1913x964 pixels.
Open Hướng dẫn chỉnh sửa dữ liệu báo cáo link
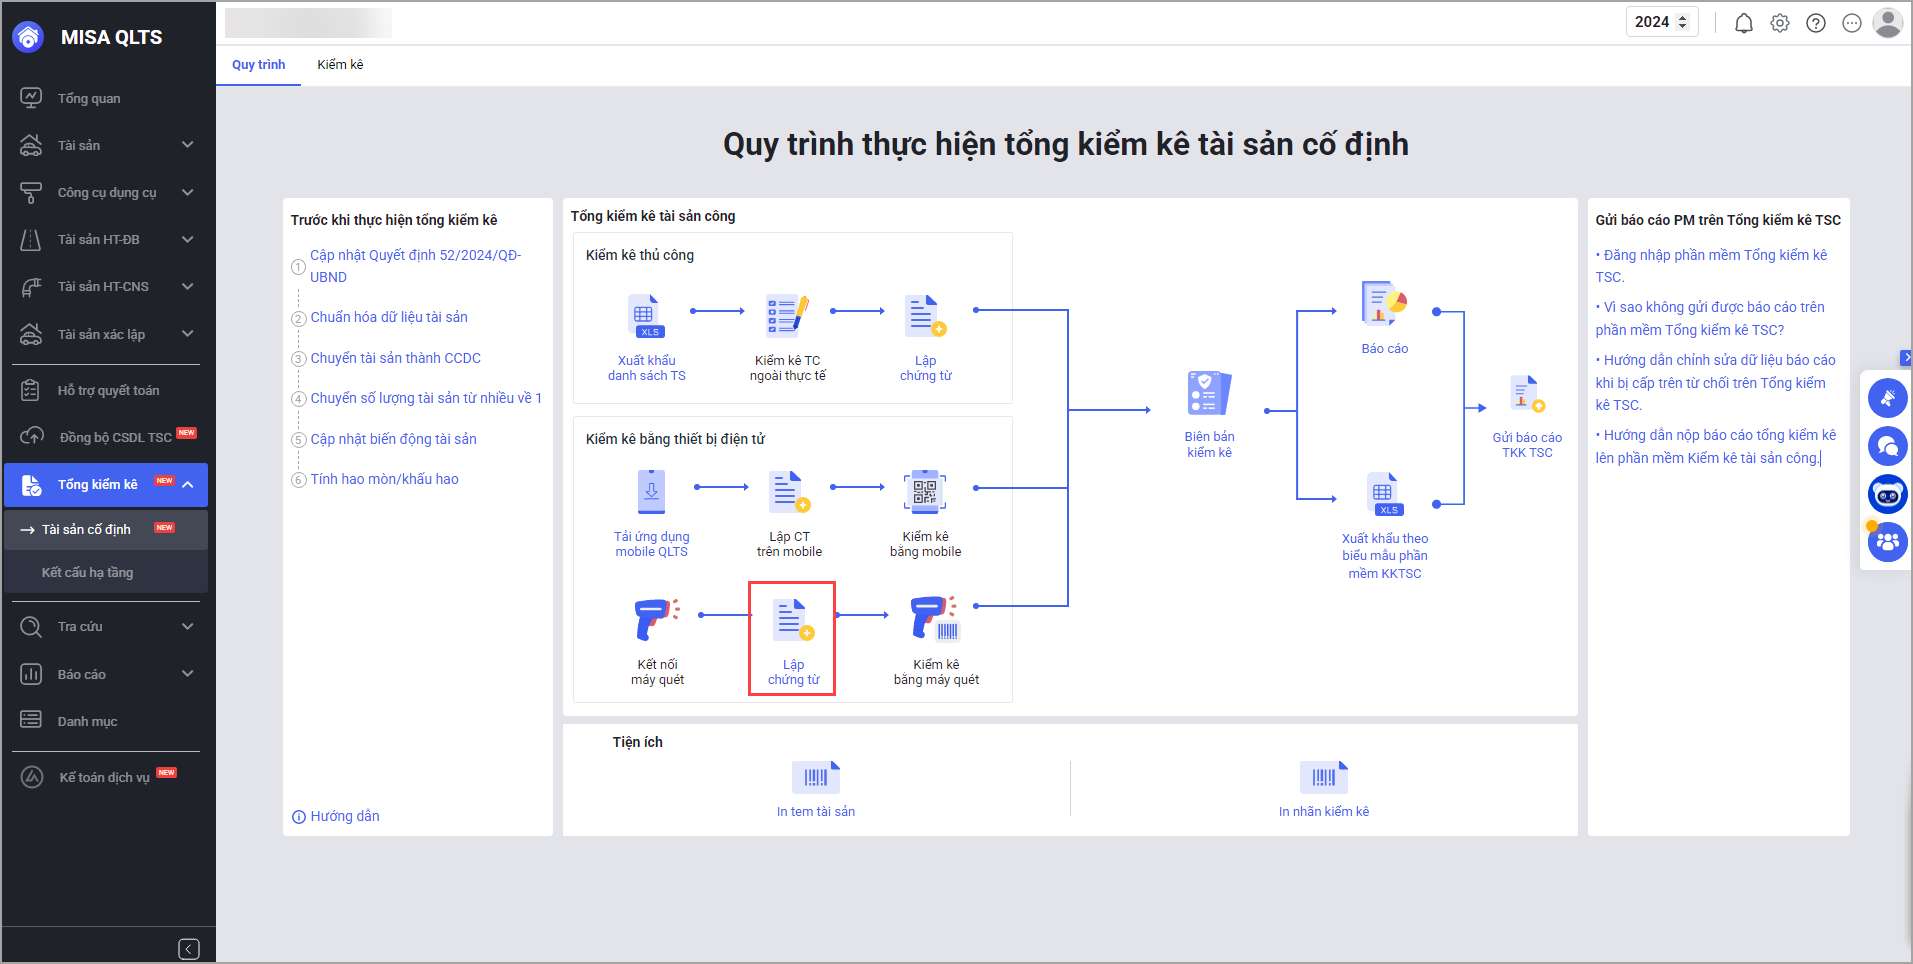coord(1715,382)
